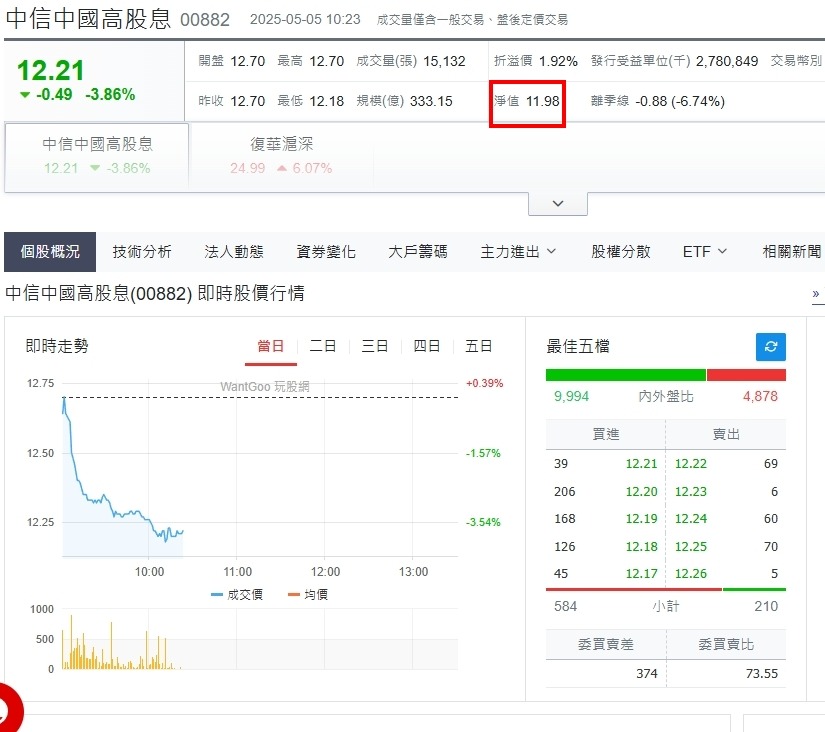Click the -3.86% change in the price header

click(110, 95)
